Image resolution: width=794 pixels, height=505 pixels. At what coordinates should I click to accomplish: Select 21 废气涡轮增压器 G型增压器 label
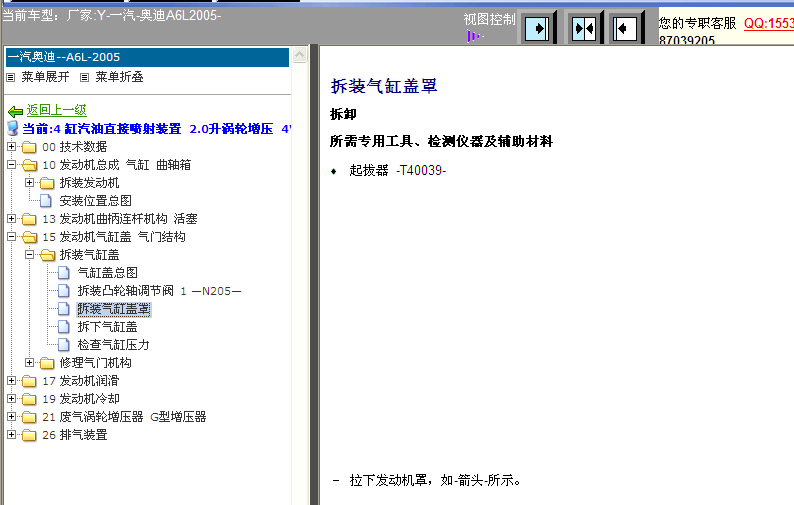click(x=124, y=417)
